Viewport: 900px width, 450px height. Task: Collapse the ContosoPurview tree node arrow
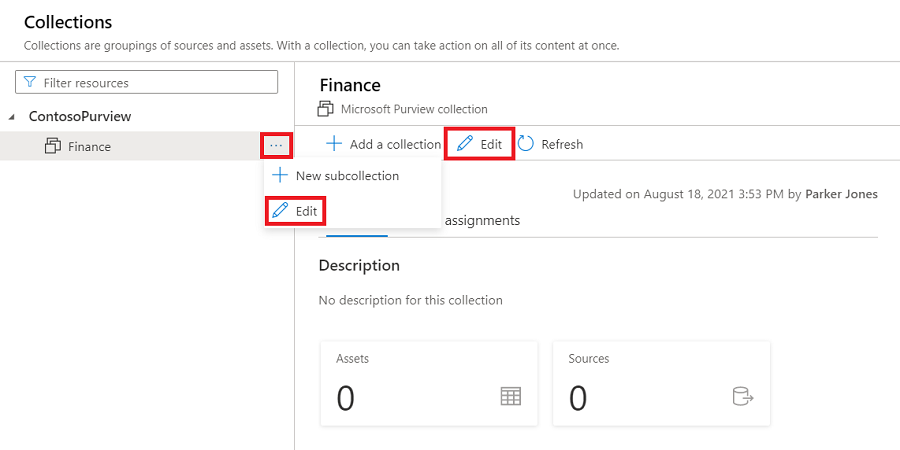point(12,117)
